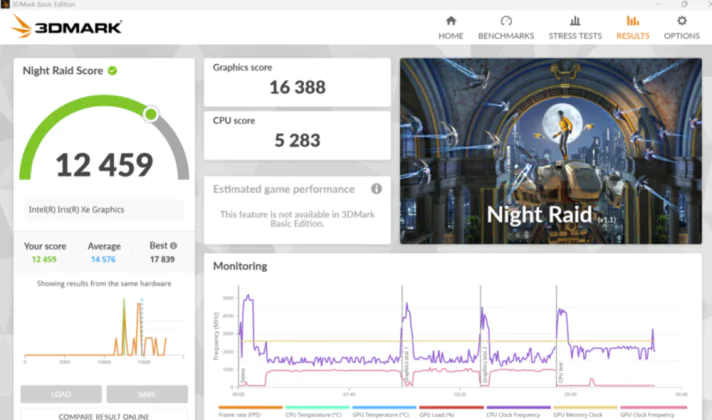Click the Monitoring heading
This screenshot has width=712, height=420.
click(240, 266)
